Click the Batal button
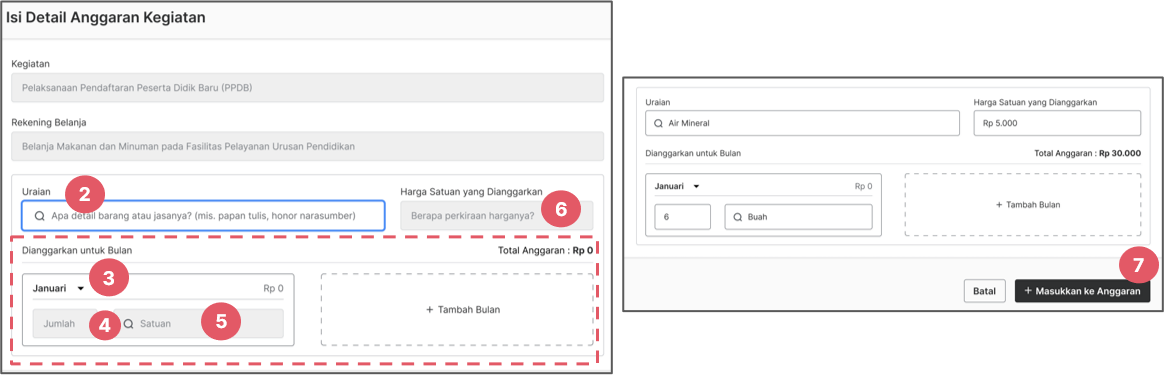1164x375 pixels. tap(984, 291)
